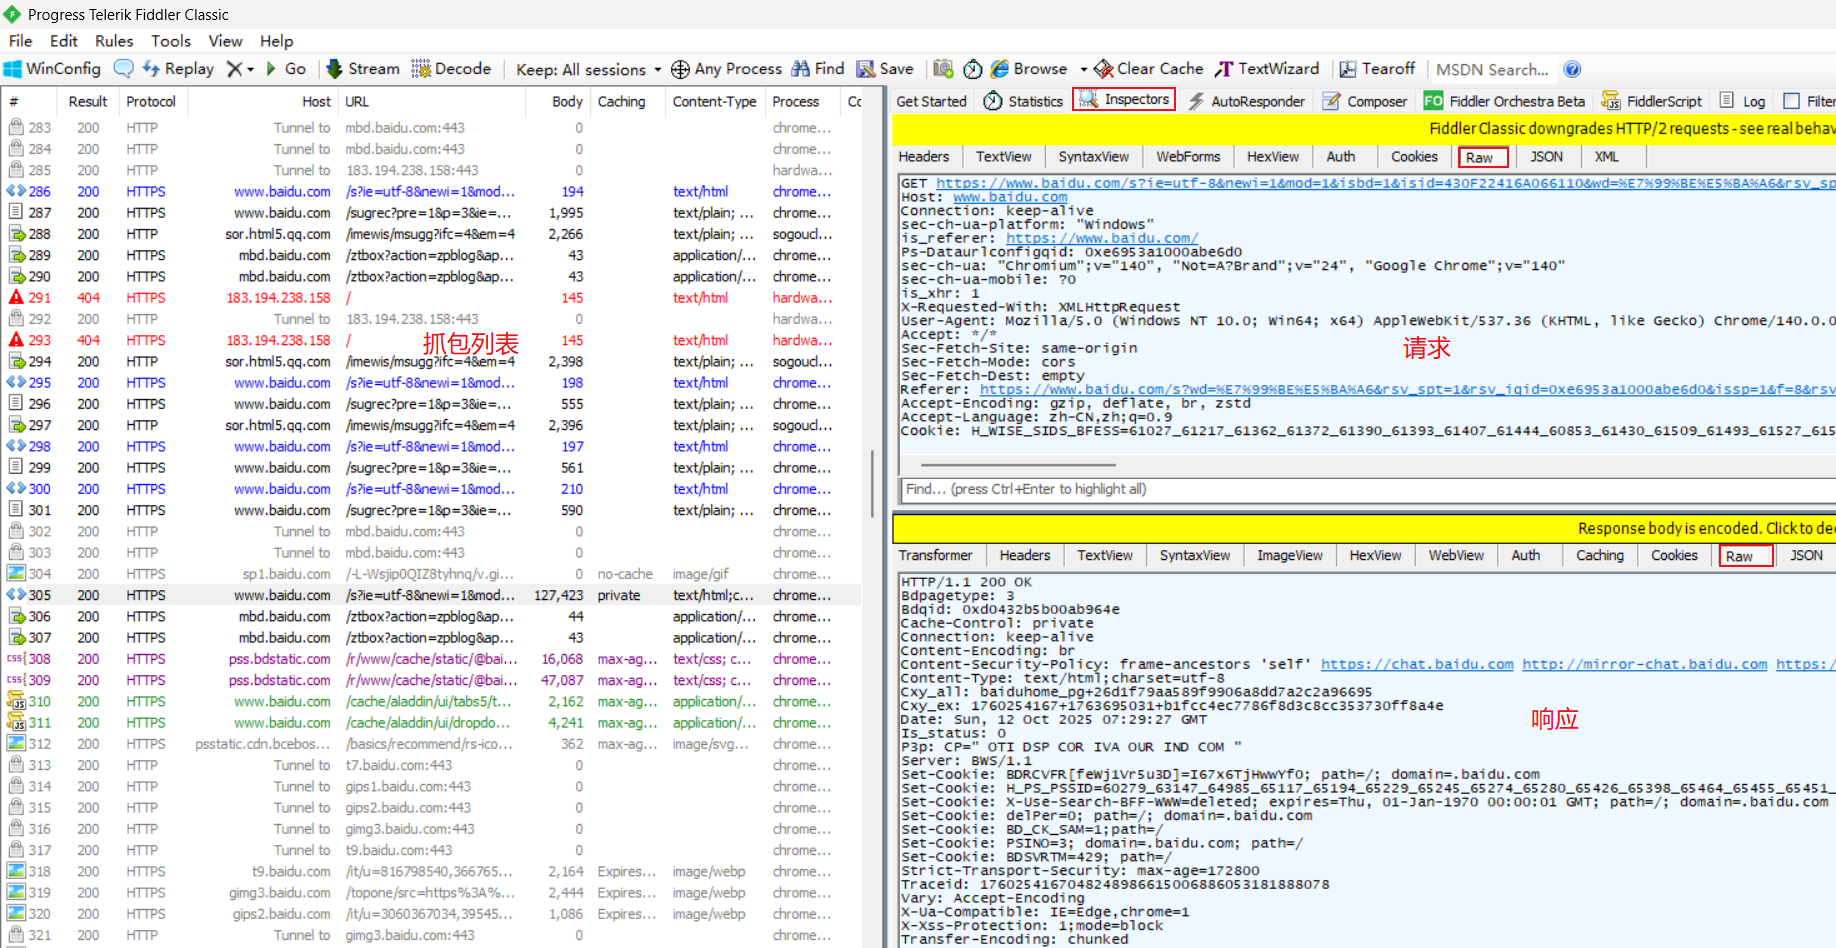Switch to the Statistics tab

click(x=1023, y=101)
